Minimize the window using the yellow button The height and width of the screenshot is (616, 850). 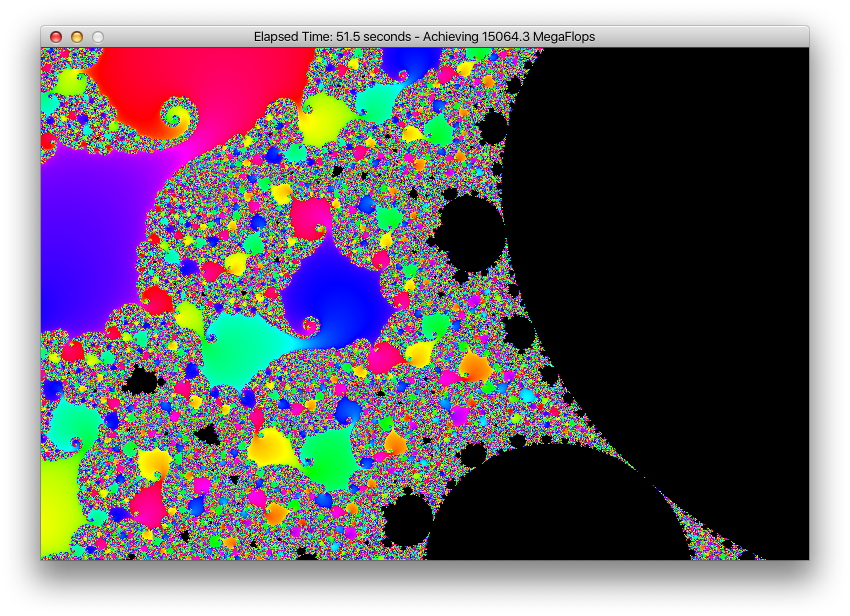77,37
